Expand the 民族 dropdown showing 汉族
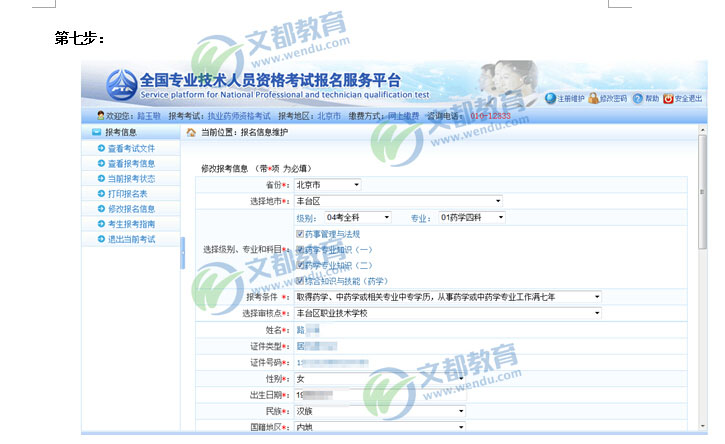The height and width of the screenshot is (444, 725). [x=380, y=411]
